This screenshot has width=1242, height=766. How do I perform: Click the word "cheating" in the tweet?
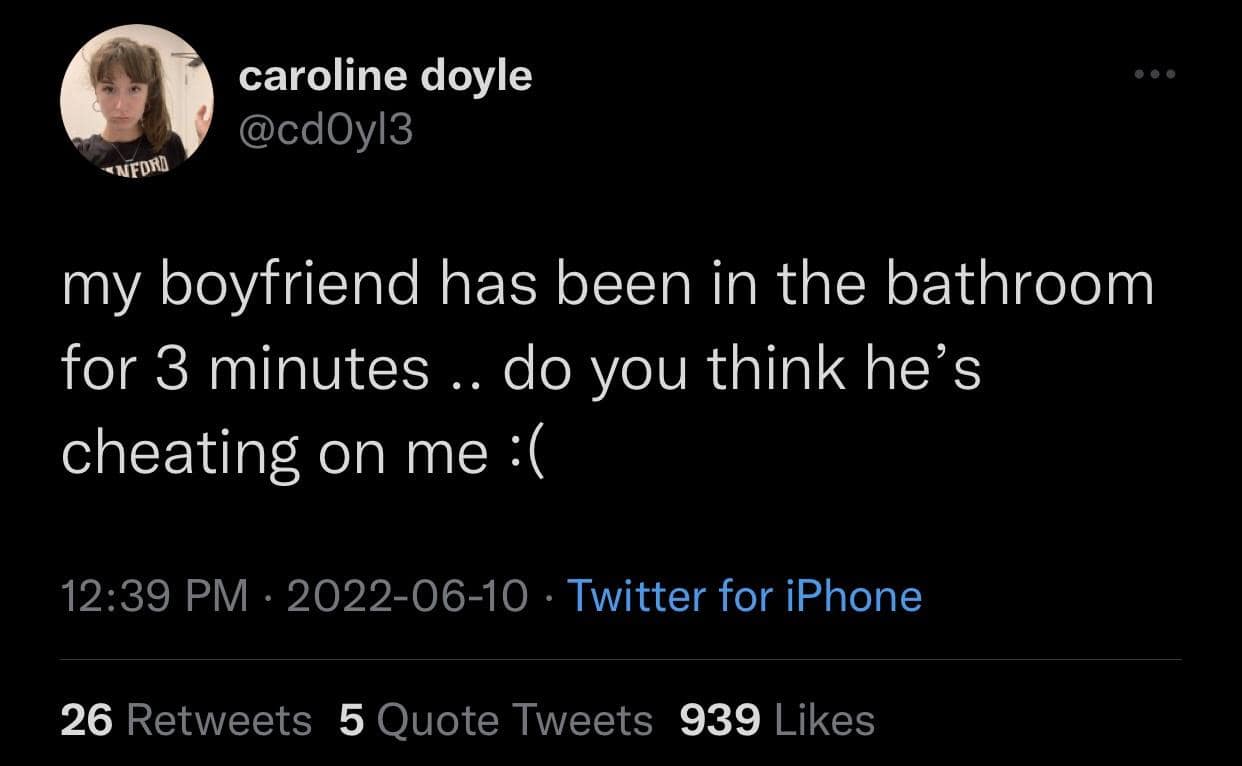(180, 453)
